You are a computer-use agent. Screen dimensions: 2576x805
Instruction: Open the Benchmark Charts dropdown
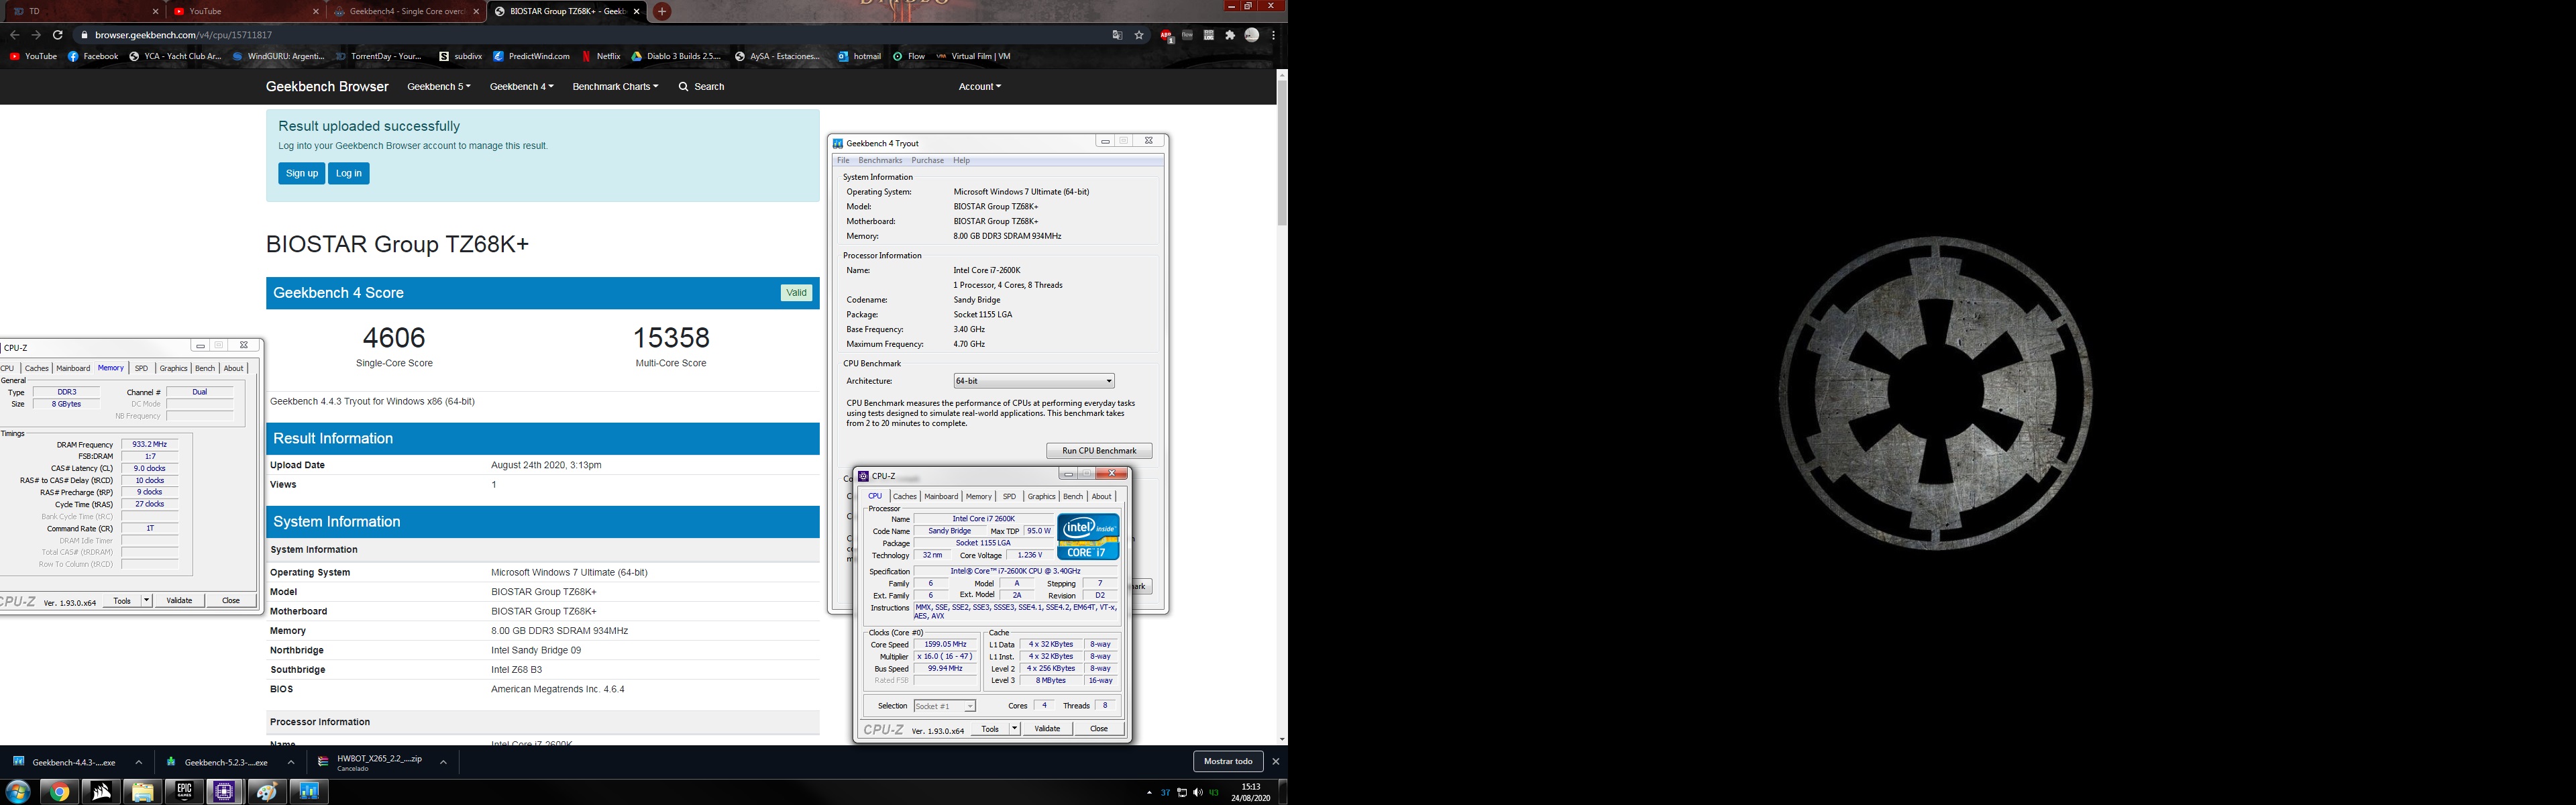[615, 87]
